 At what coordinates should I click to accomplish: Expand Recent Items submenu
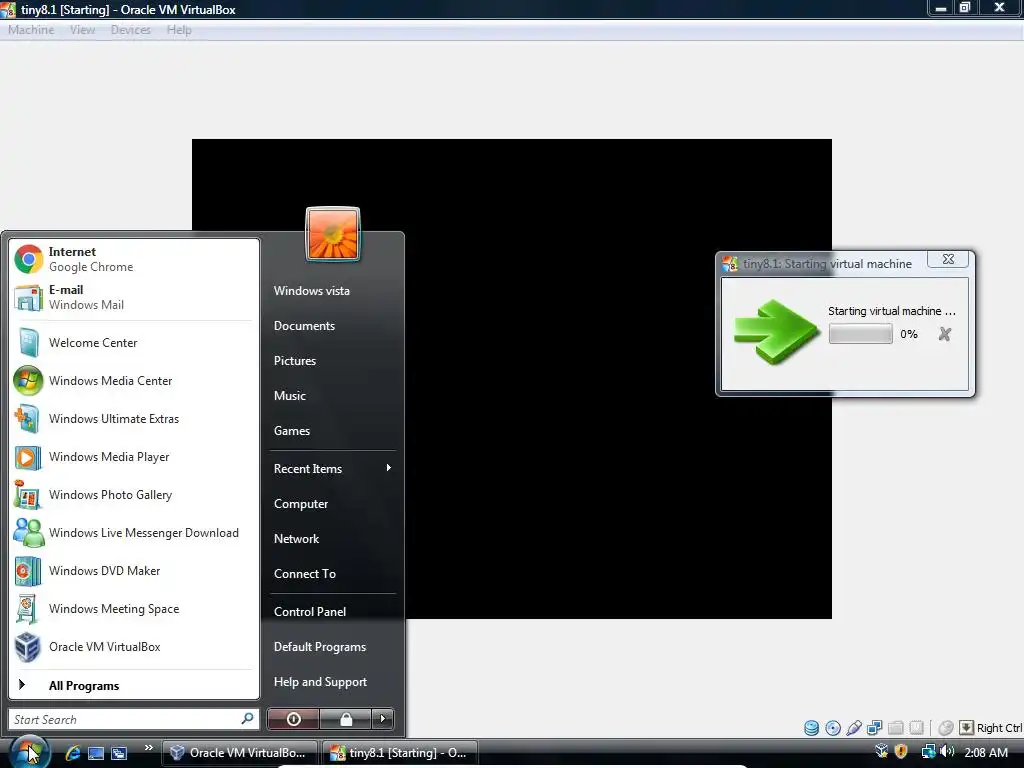(x=333, y=469)
